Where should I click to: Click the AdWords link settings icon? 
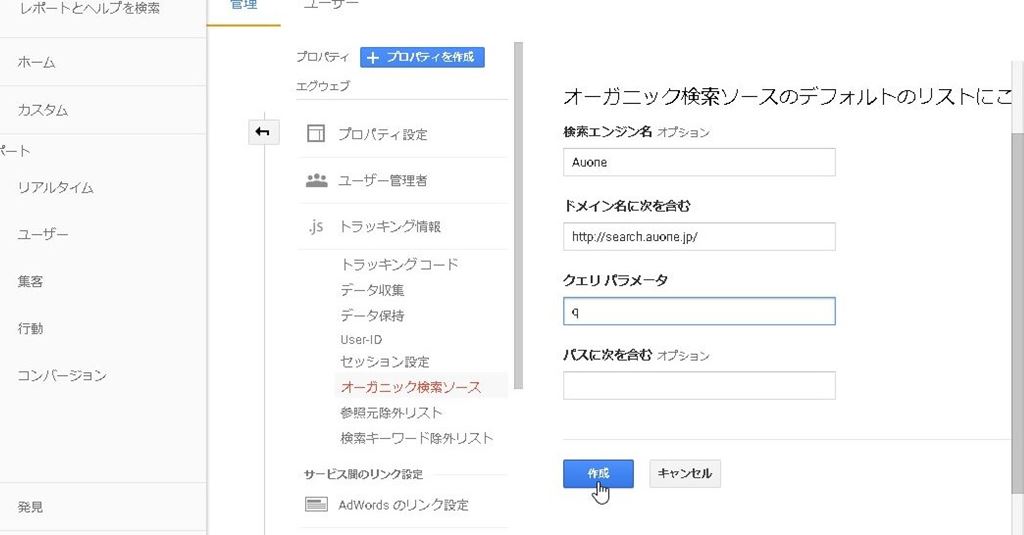click(x=316, y=505)
